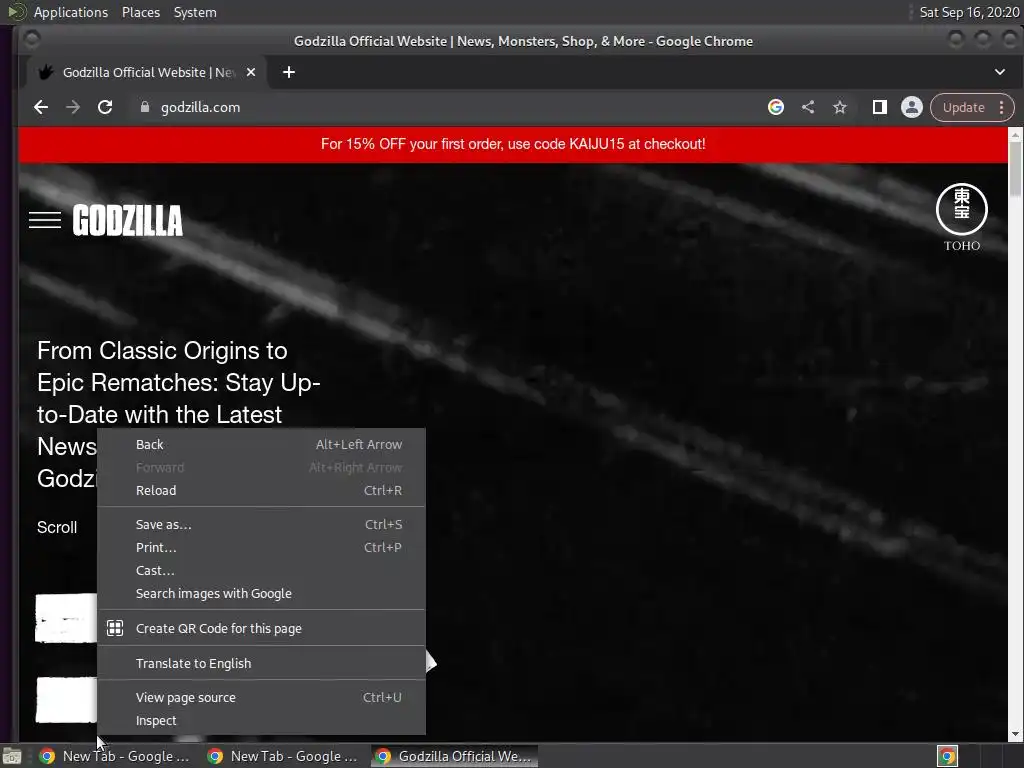This screenshot has height=768, width=1024.
Task: Select Reload from context menu
Action: coord(261,490)
